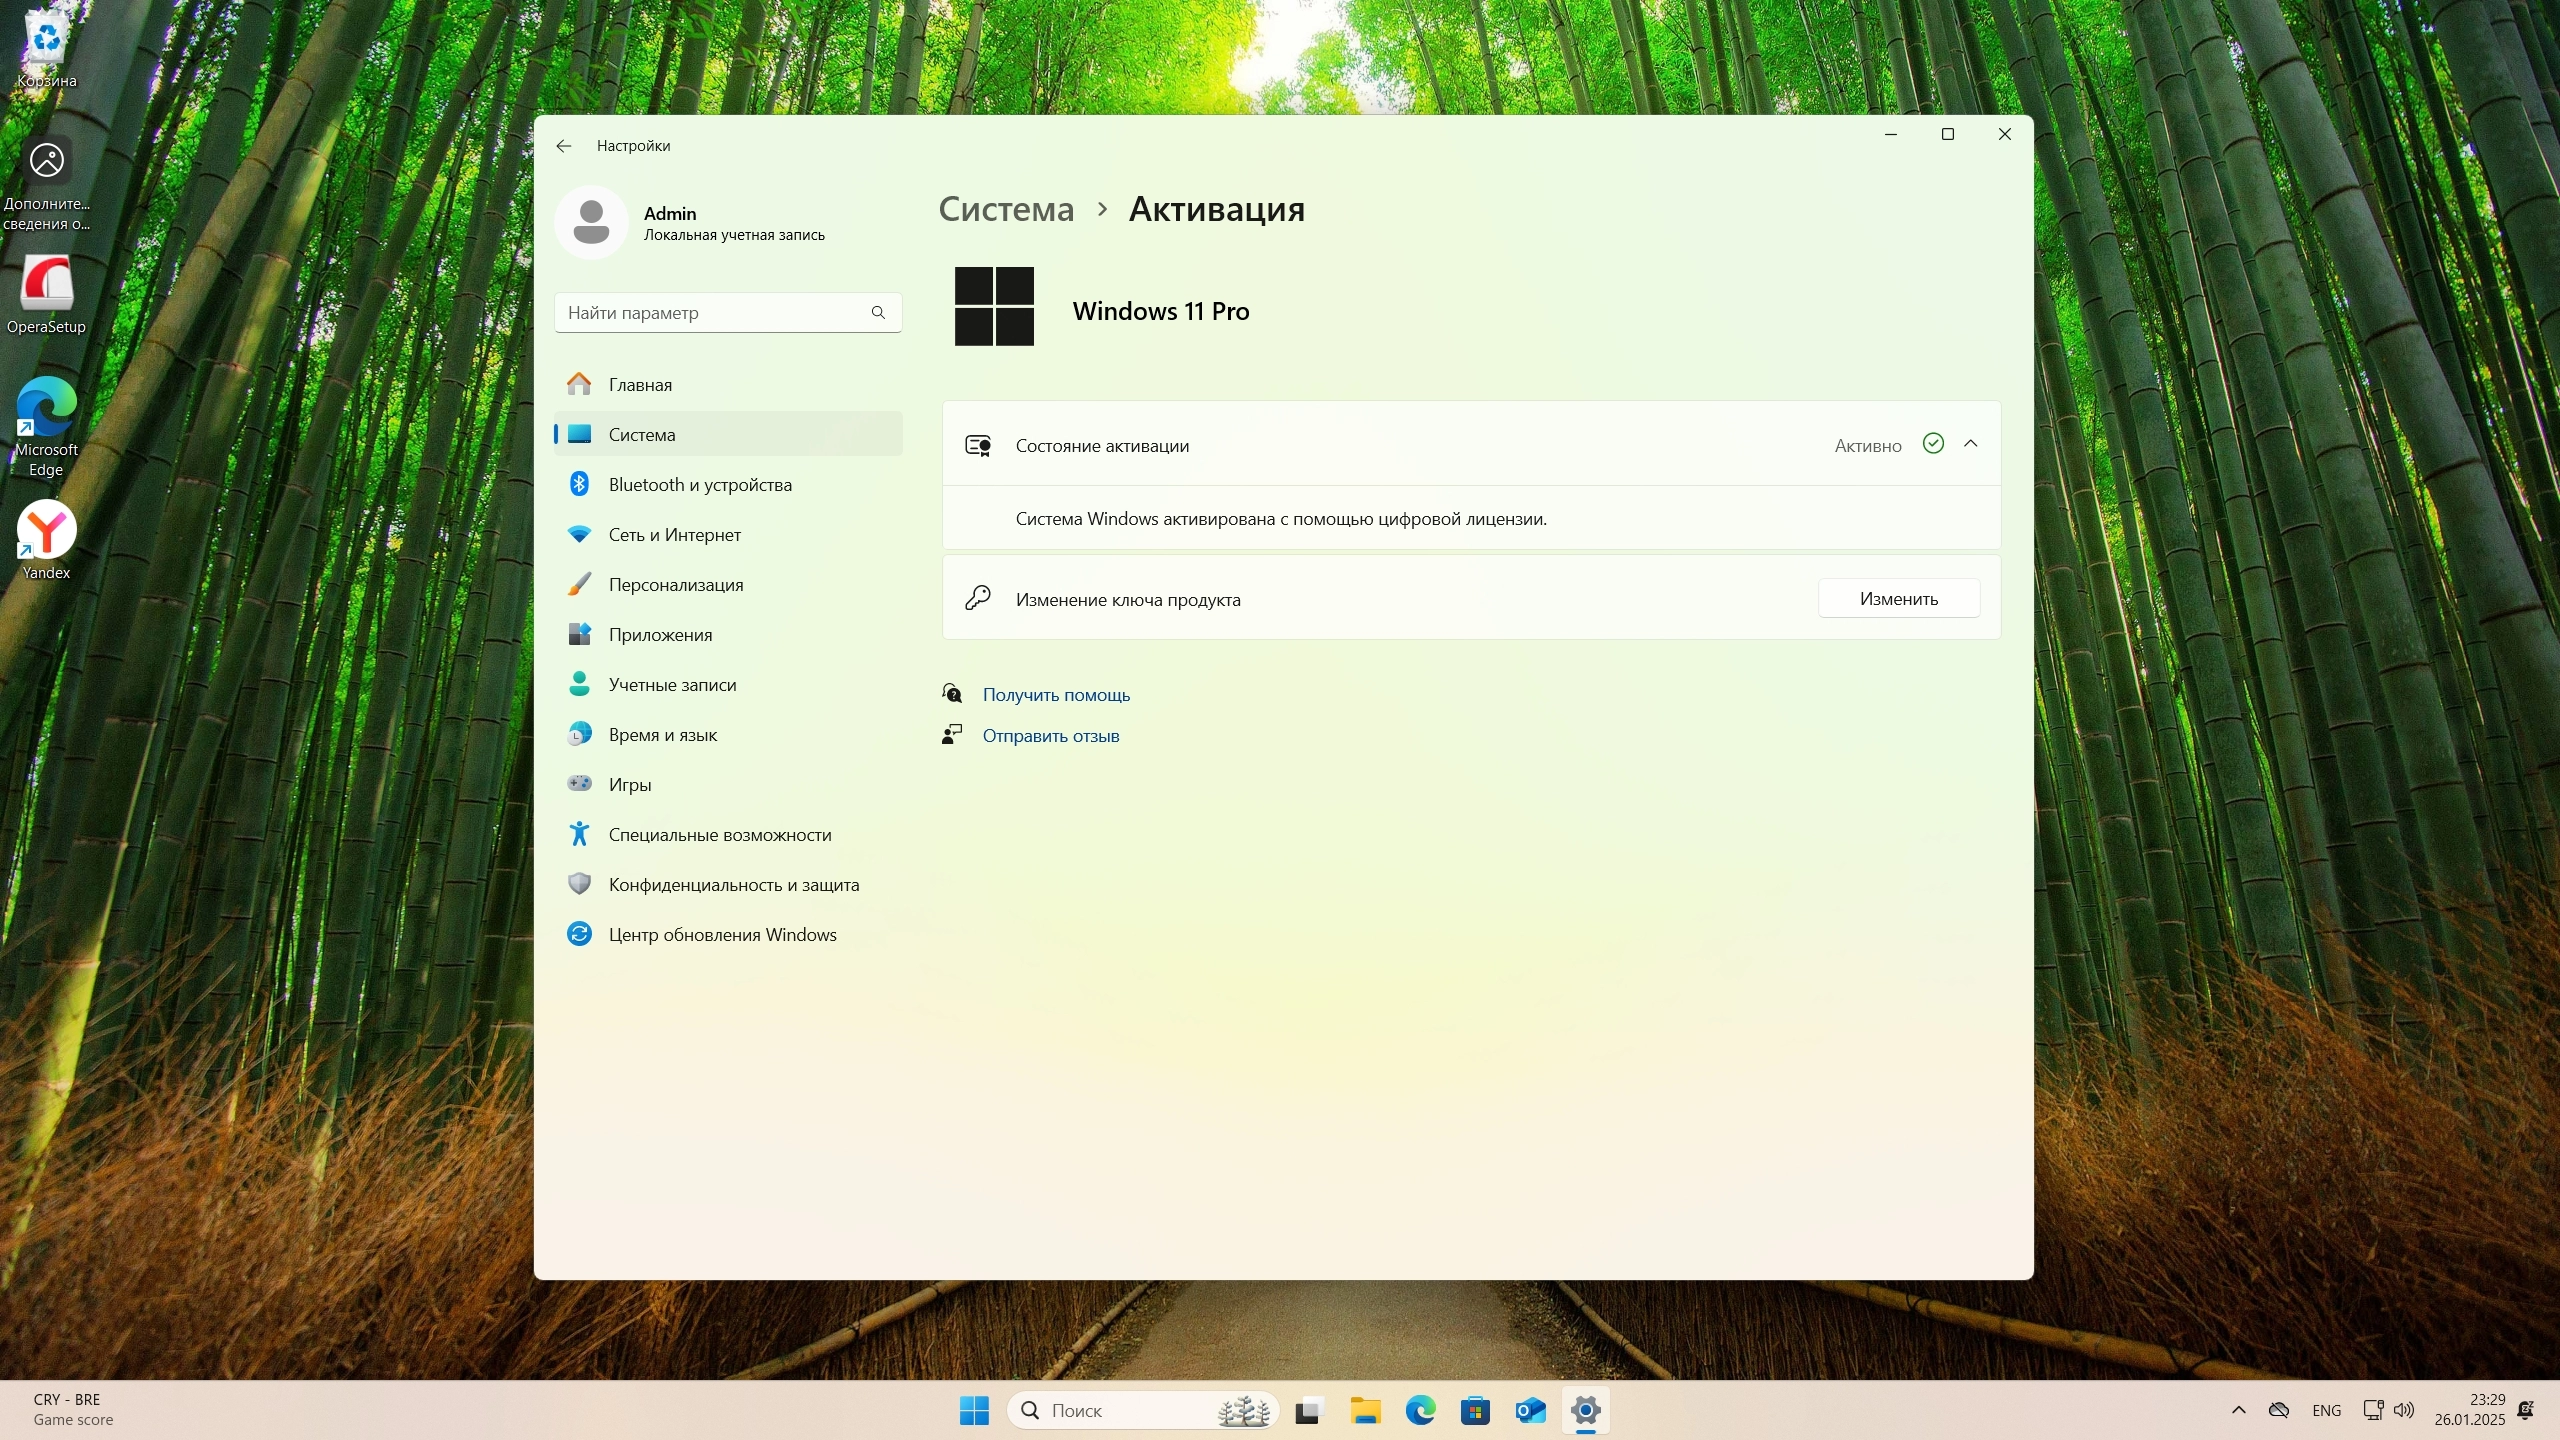The image size is (2560, 1440).
Task: Click the back arrow in Settings
Action: 564,146
